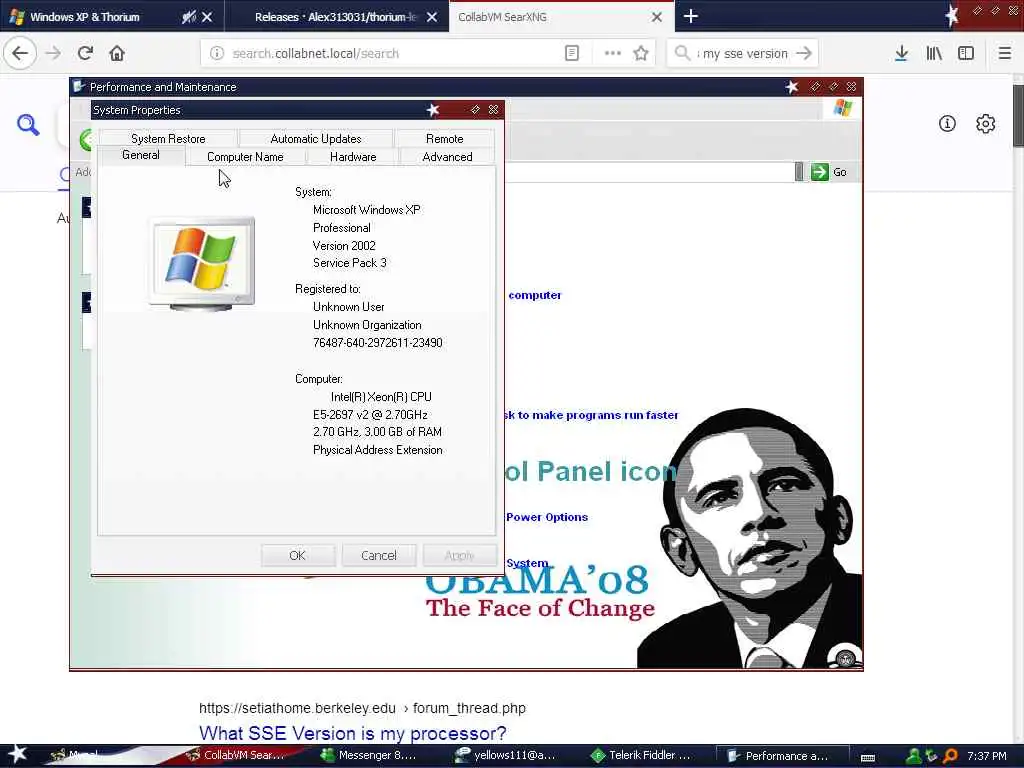
Task: Click green Go arrow in Control Panel
Action: coord(820,172)
